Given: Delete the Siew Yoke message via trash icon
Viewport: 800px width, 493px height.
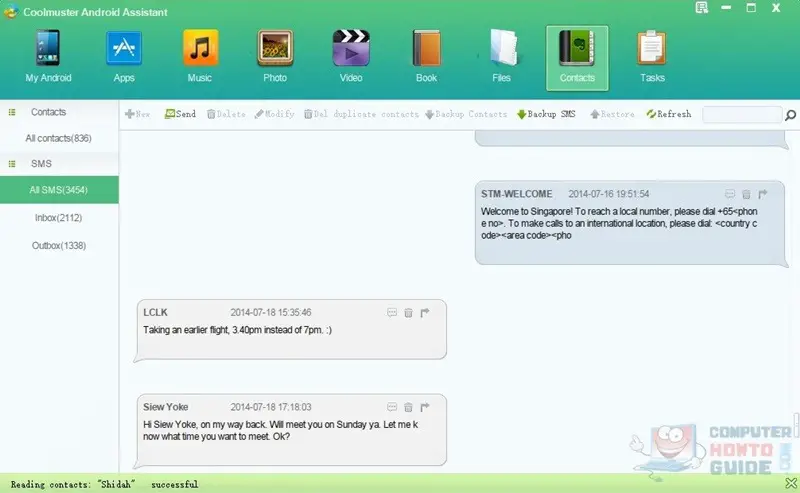Looking at the screenshot, I should [408, 407].
